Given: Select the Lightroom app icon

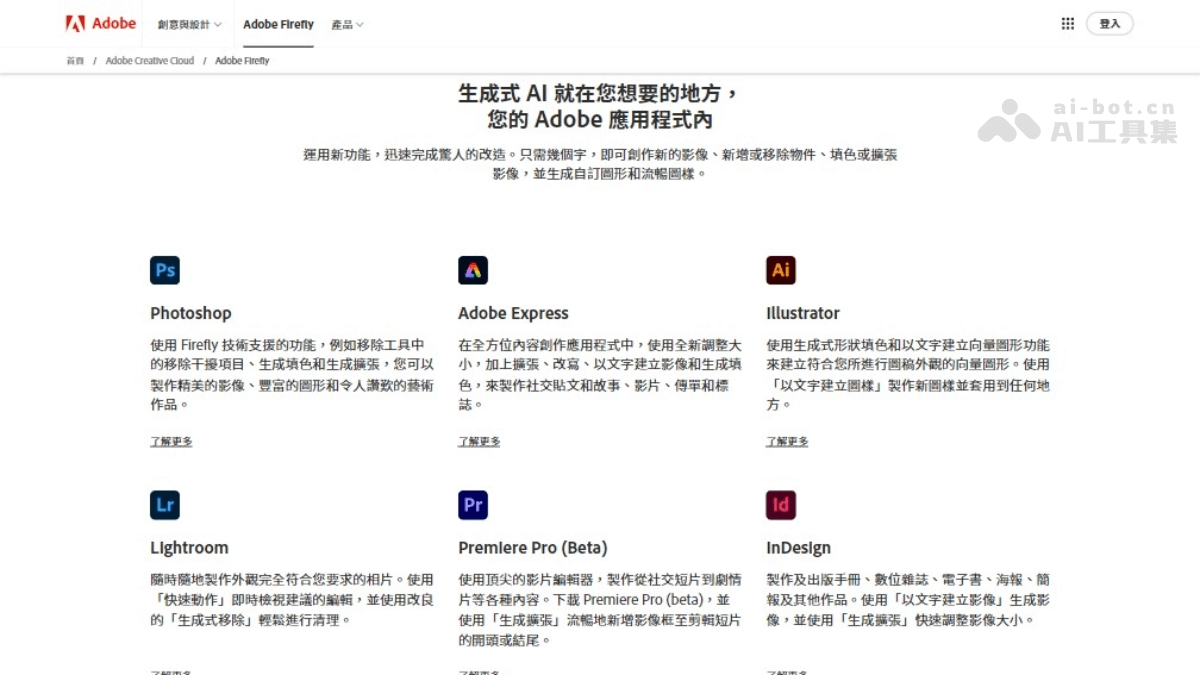Looking at the screenshot, I should click(164, 505).
